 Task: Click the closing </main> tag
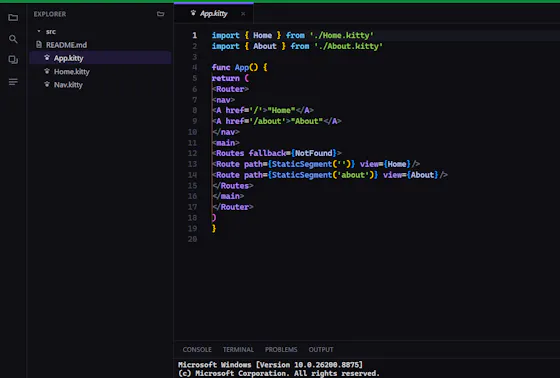coord(228,196)
